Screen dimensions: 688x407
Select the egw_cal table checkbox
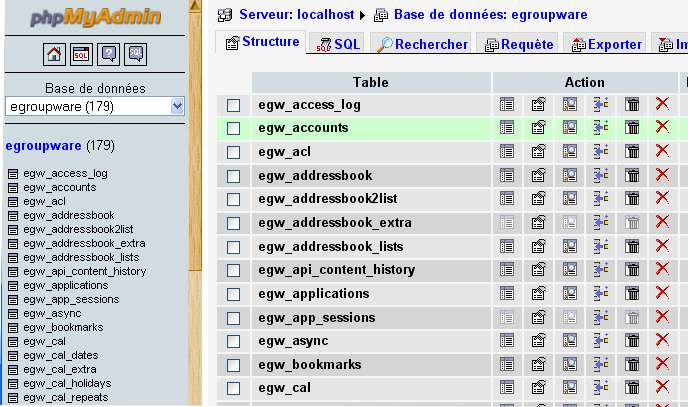click(x=234, y=389)
